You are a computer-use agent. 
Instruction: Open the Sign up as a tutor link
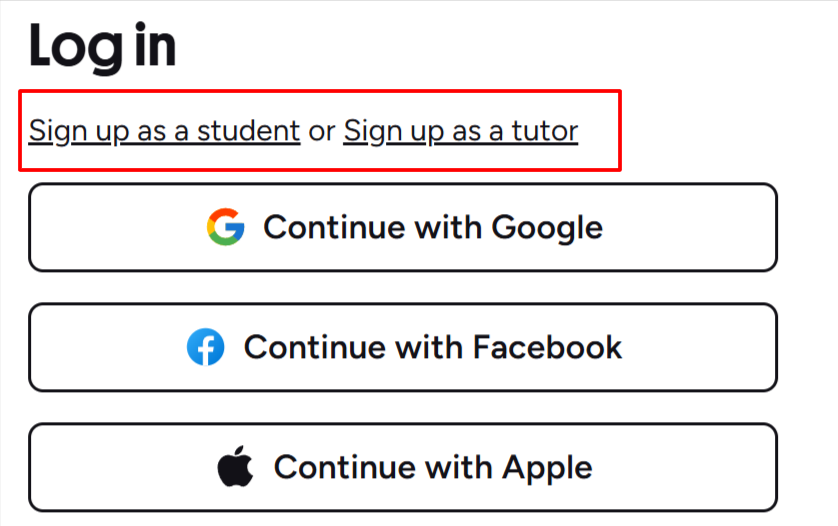click(x=460, y=131)
